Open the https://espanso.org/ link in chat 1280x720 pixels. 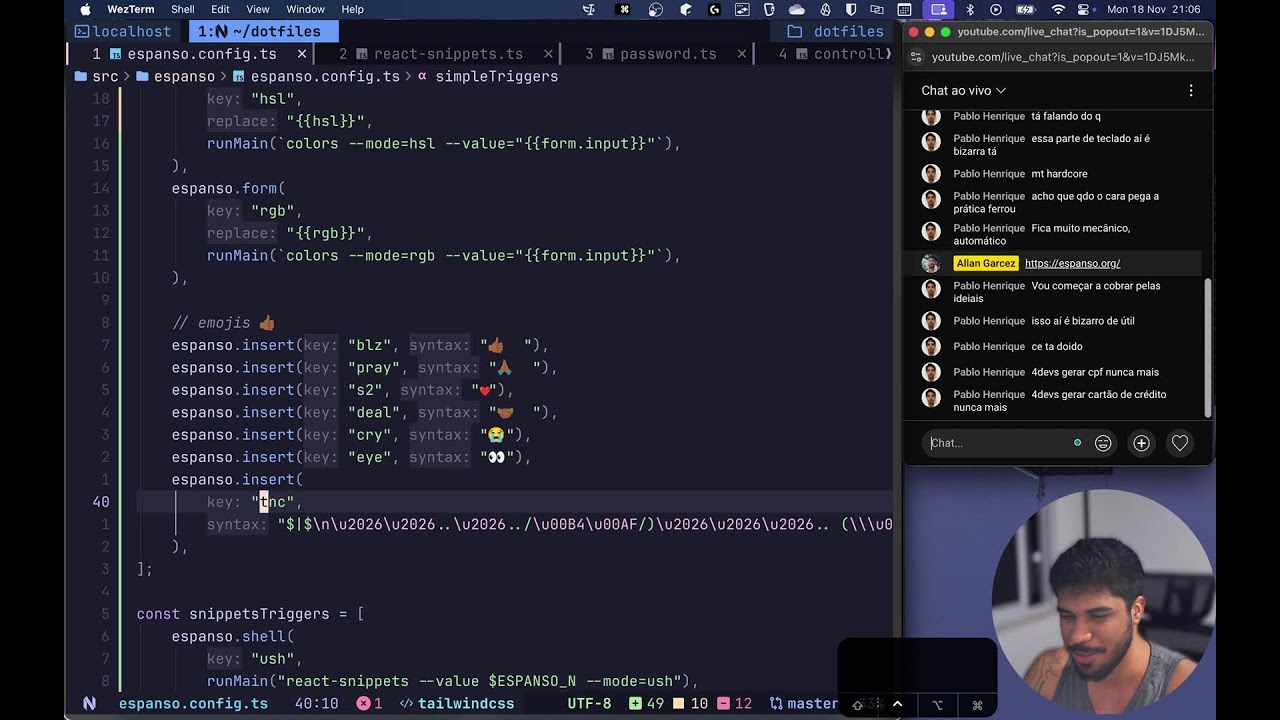pos(1072,263)
